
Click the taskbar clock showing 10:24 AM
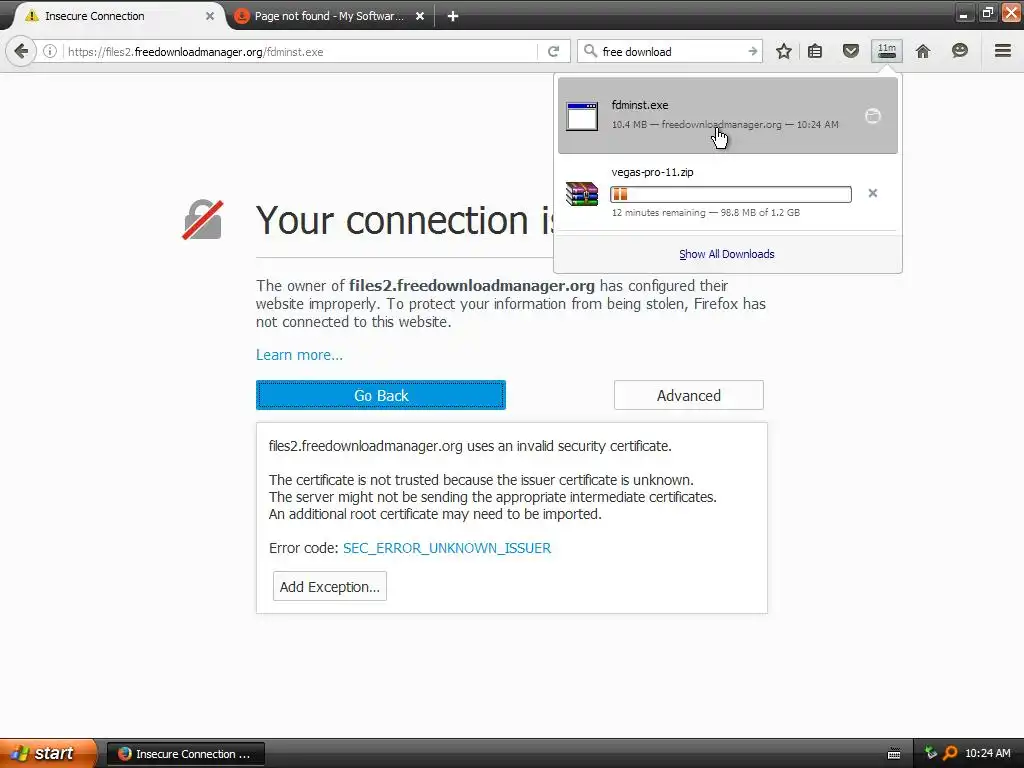(987, 753)
